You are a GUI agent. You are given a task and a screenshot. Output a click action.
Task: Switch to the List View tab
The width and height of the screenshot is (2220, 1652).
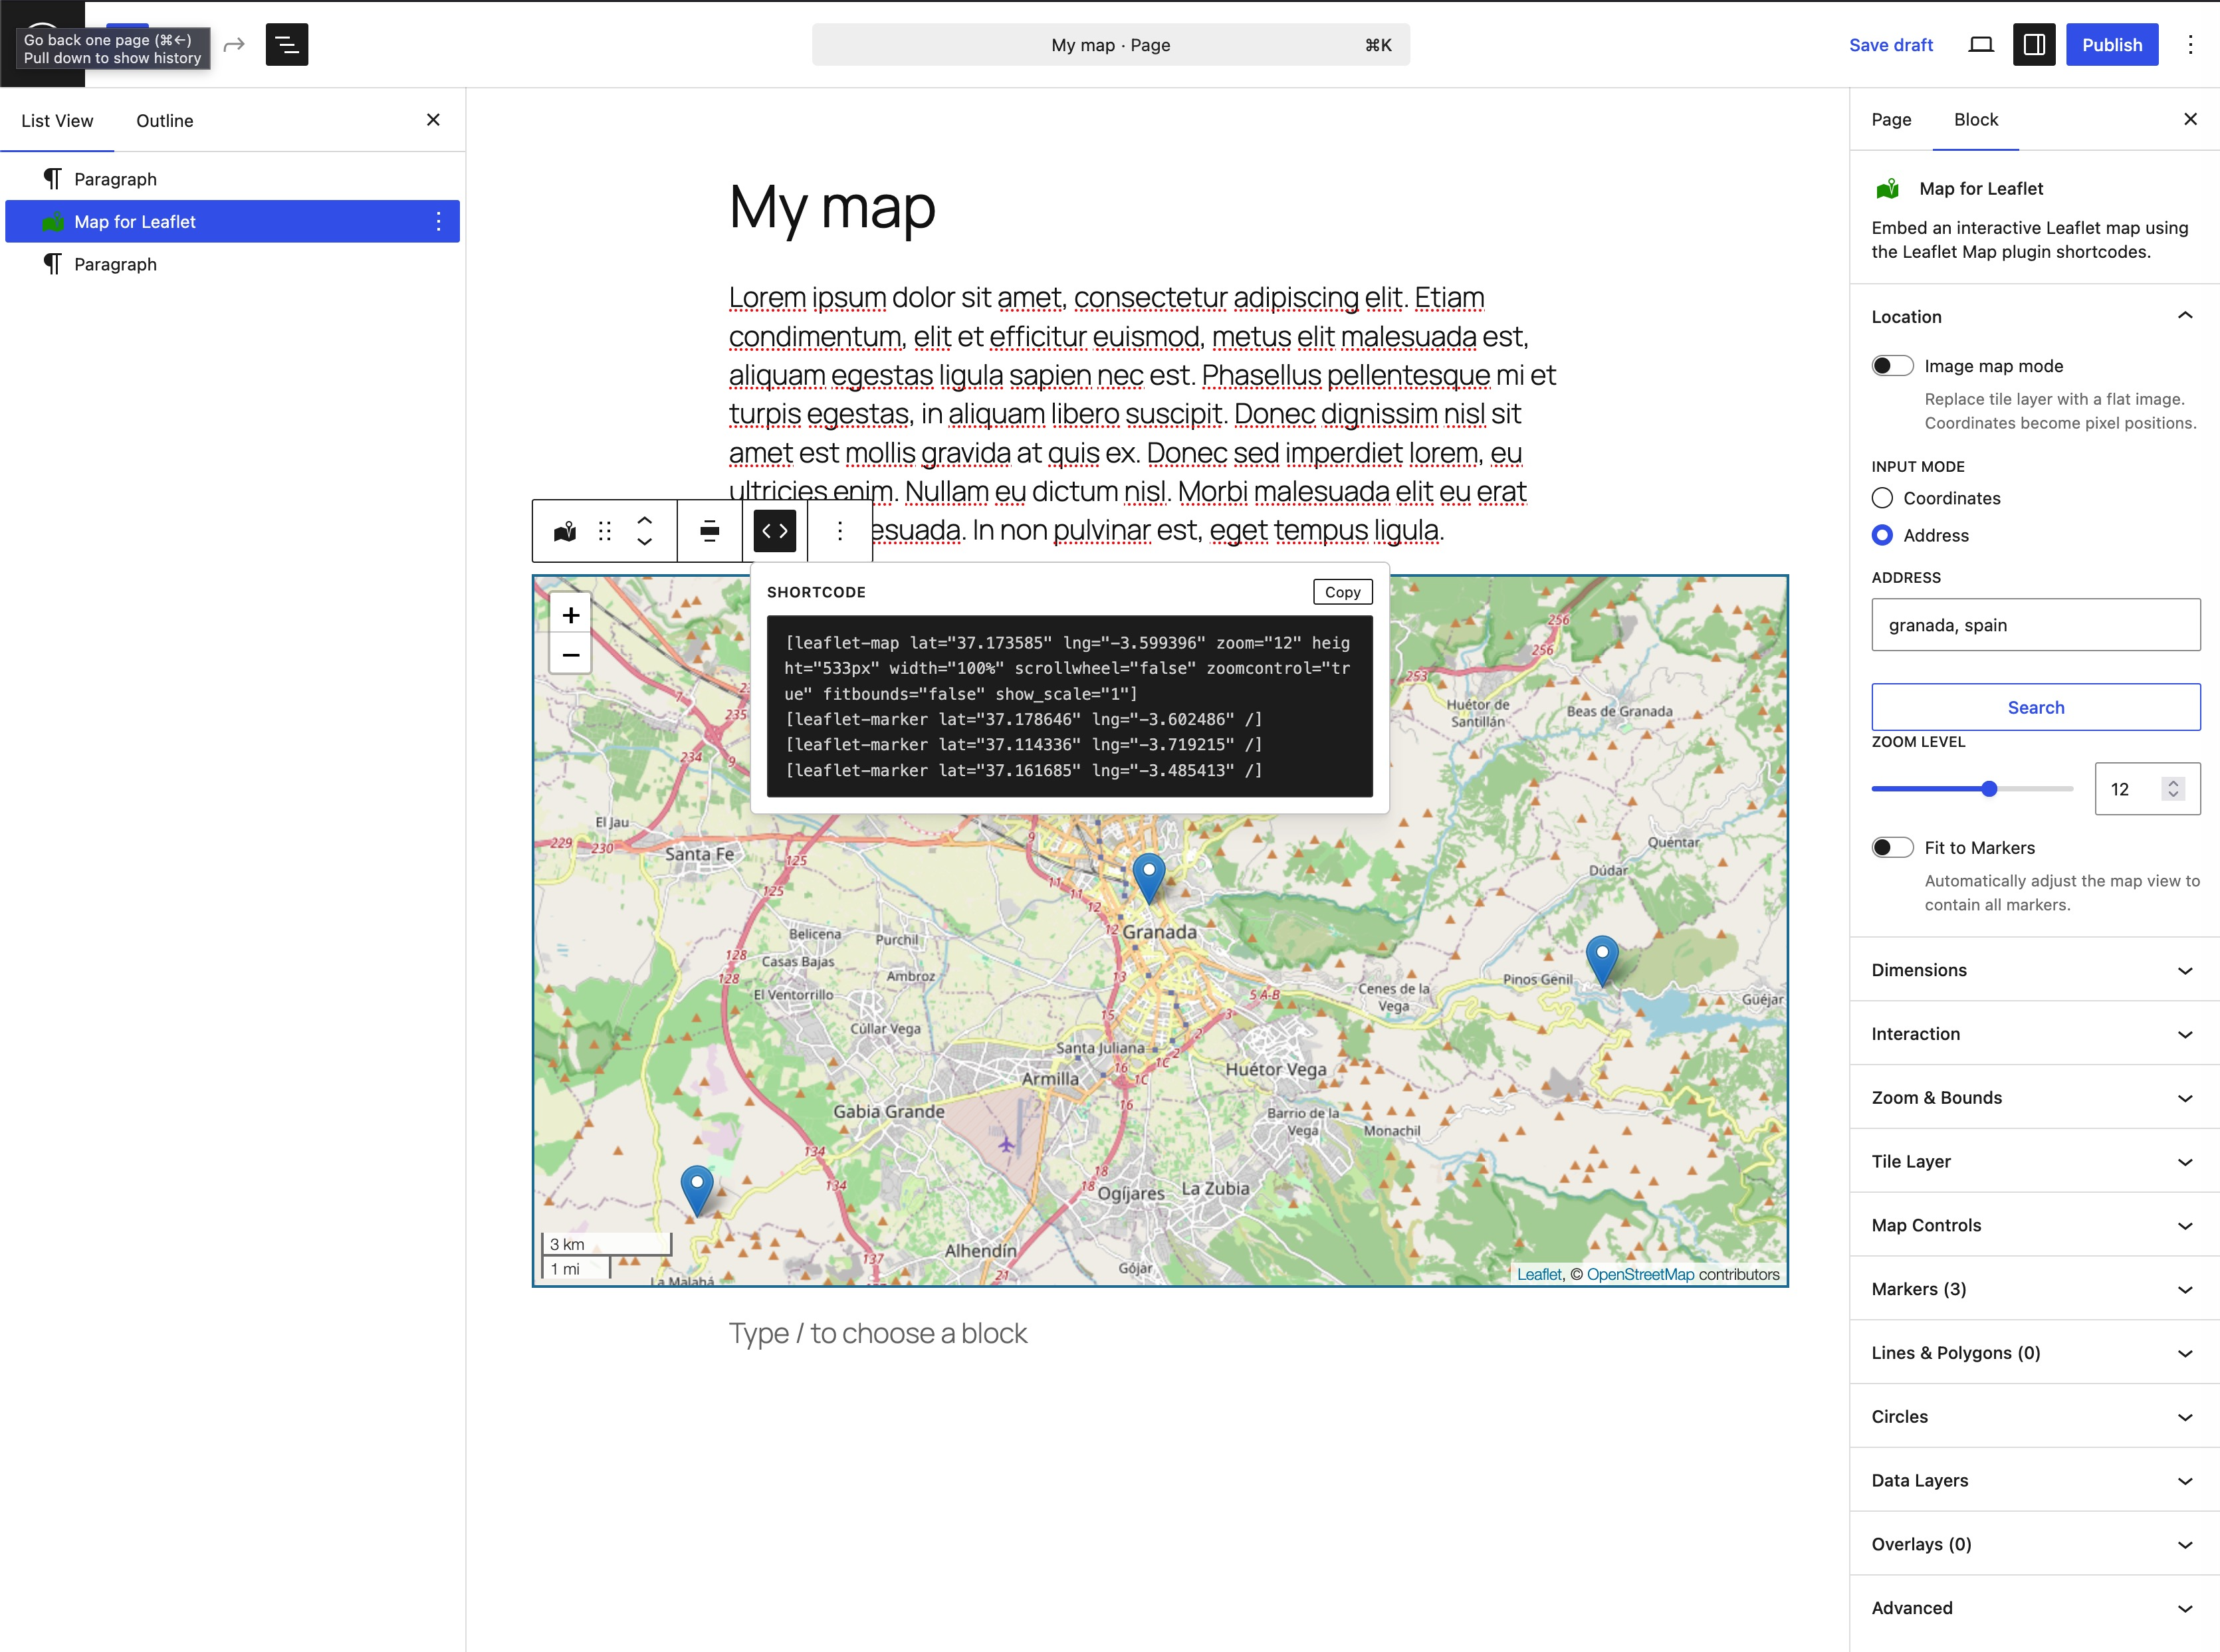tap(57, 121)
